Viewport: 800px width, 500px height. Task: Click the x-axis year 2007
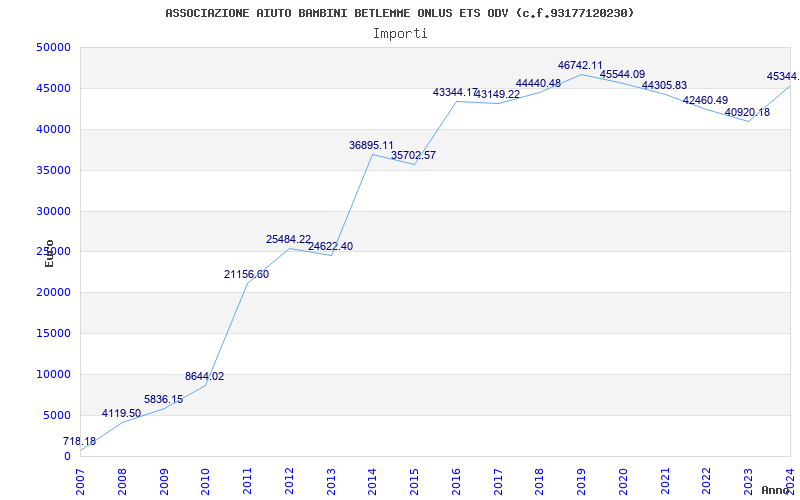click(x=81, y=482)
